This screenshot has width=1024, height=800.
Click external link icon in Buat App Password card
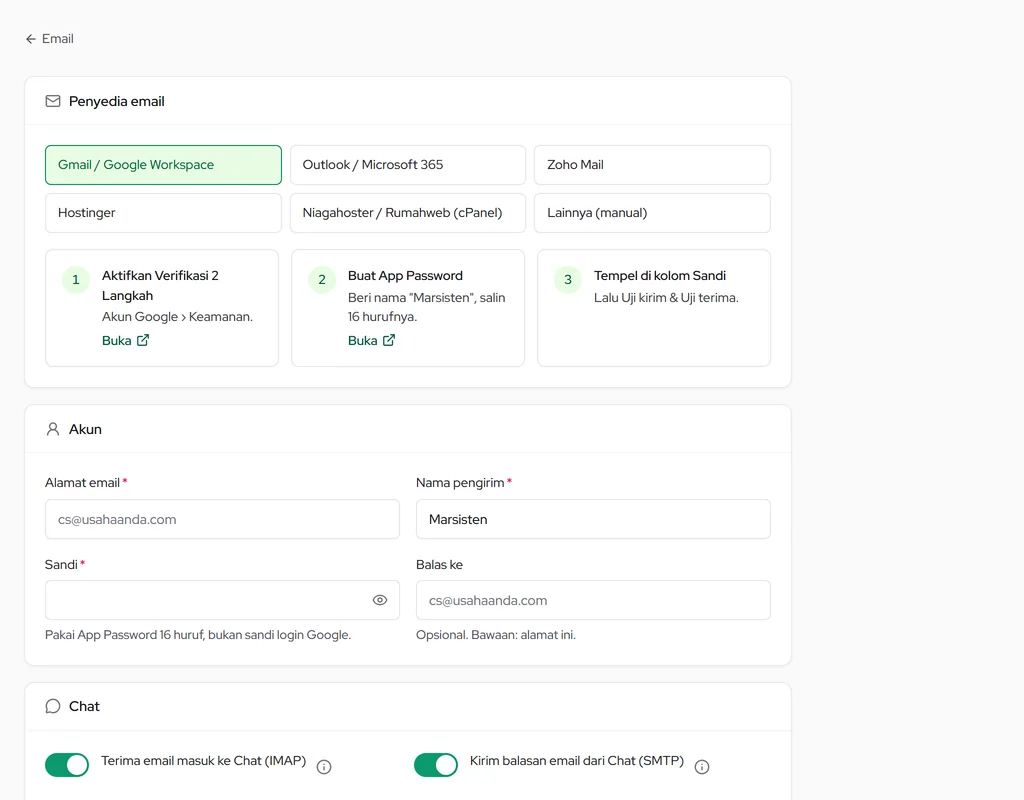click(x=389, y=340)
